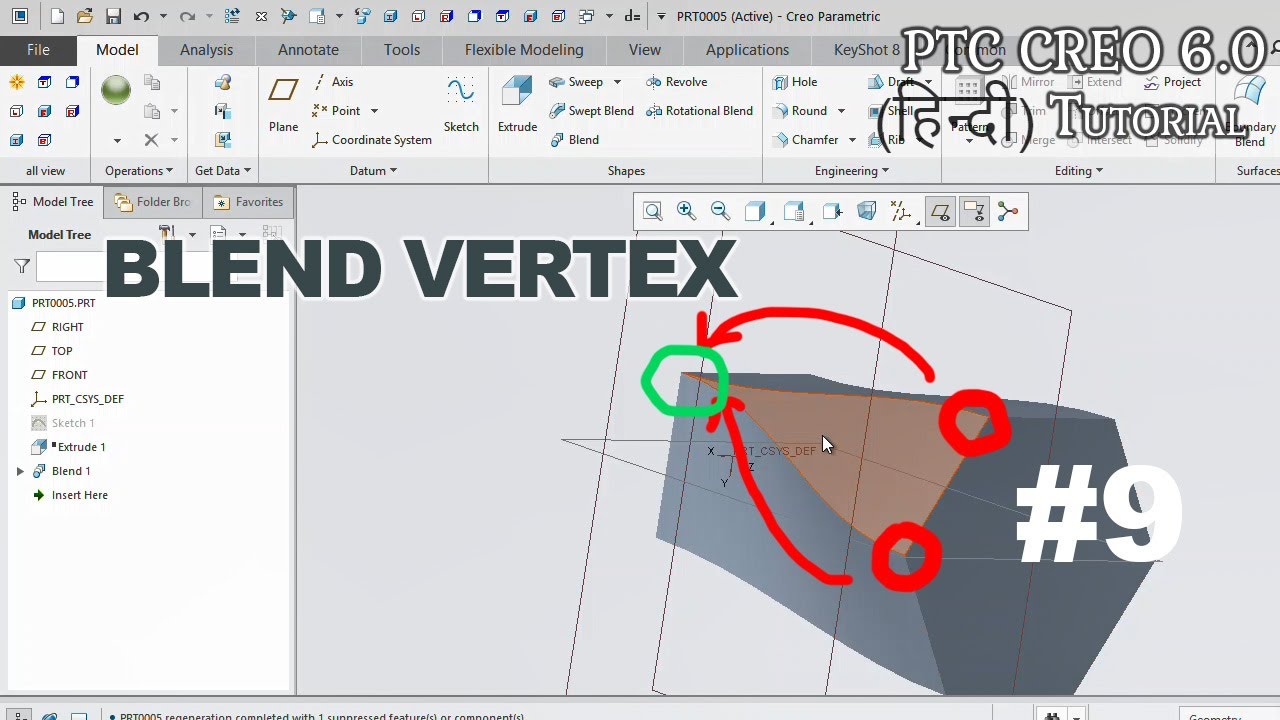Start the Extrude tool
Screen dimensions: 1280x720
(517, 106)
